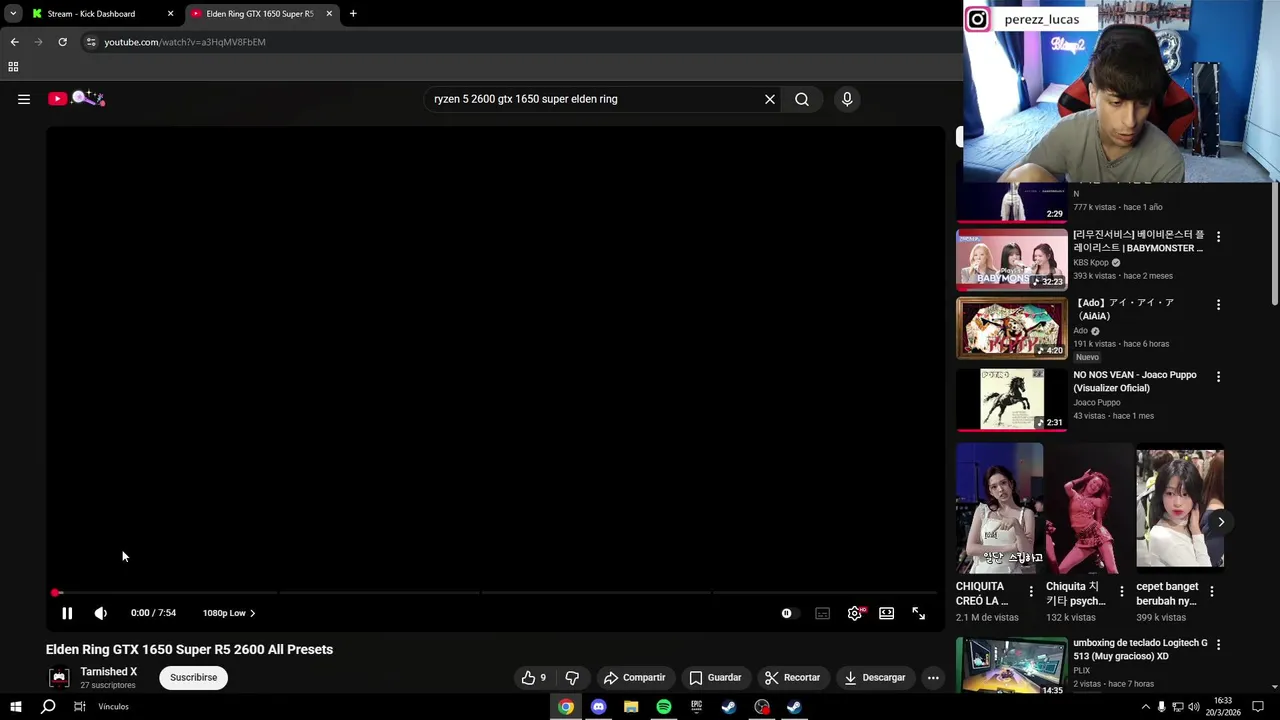Go to the YouTube home logo
The image size is (1280, 720).
click(x=76, y=98)
